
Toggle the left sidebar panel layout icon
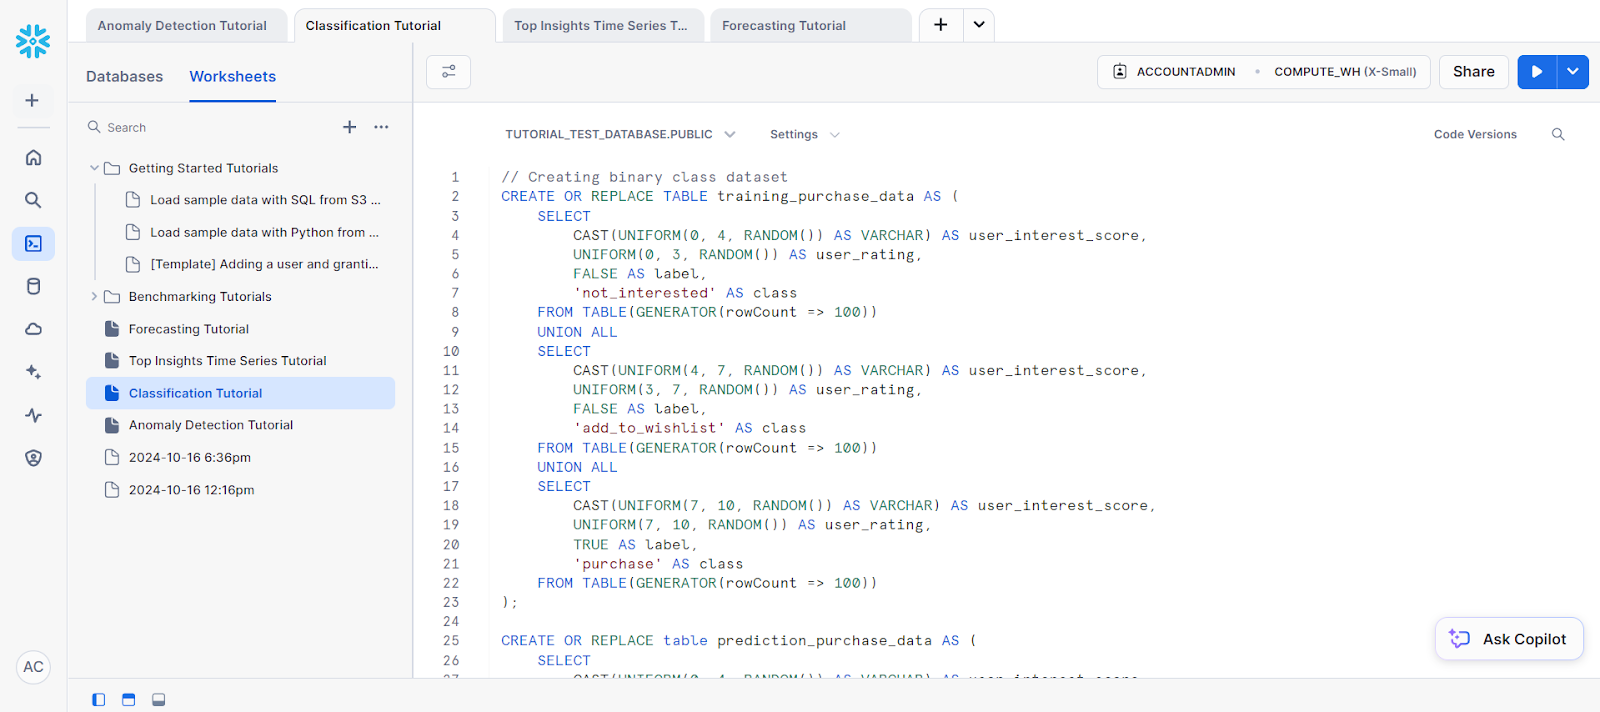click(98, 700)
